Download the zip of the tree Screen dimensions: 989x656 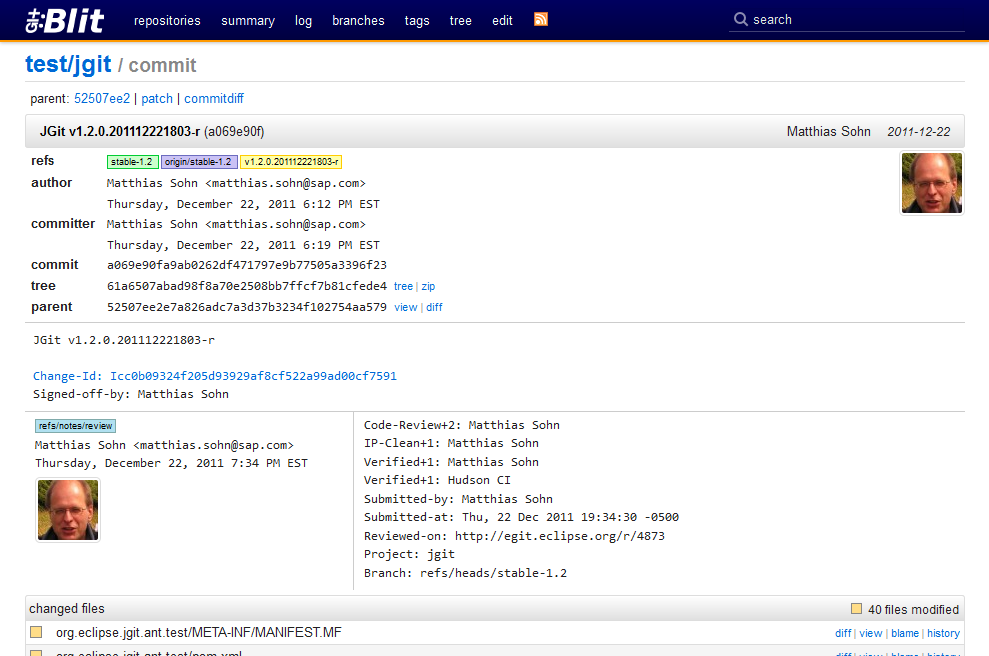coord(428,286)
